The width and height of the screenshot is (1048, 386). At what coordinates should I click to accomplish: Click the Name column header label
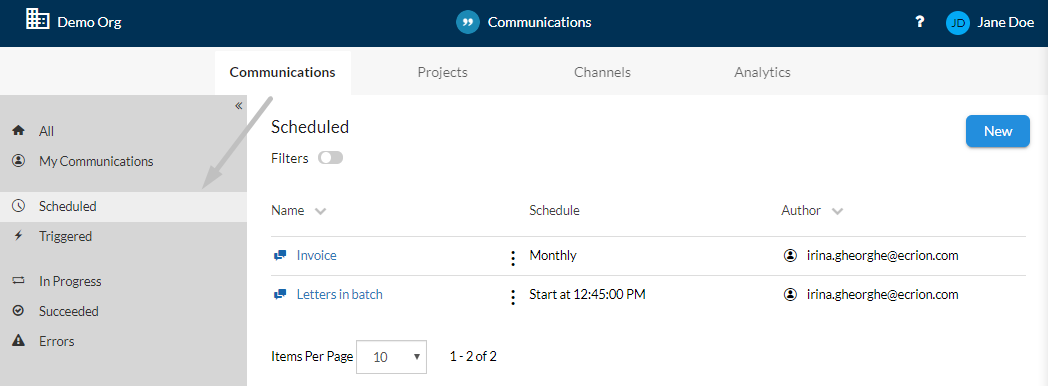(287, 210)
